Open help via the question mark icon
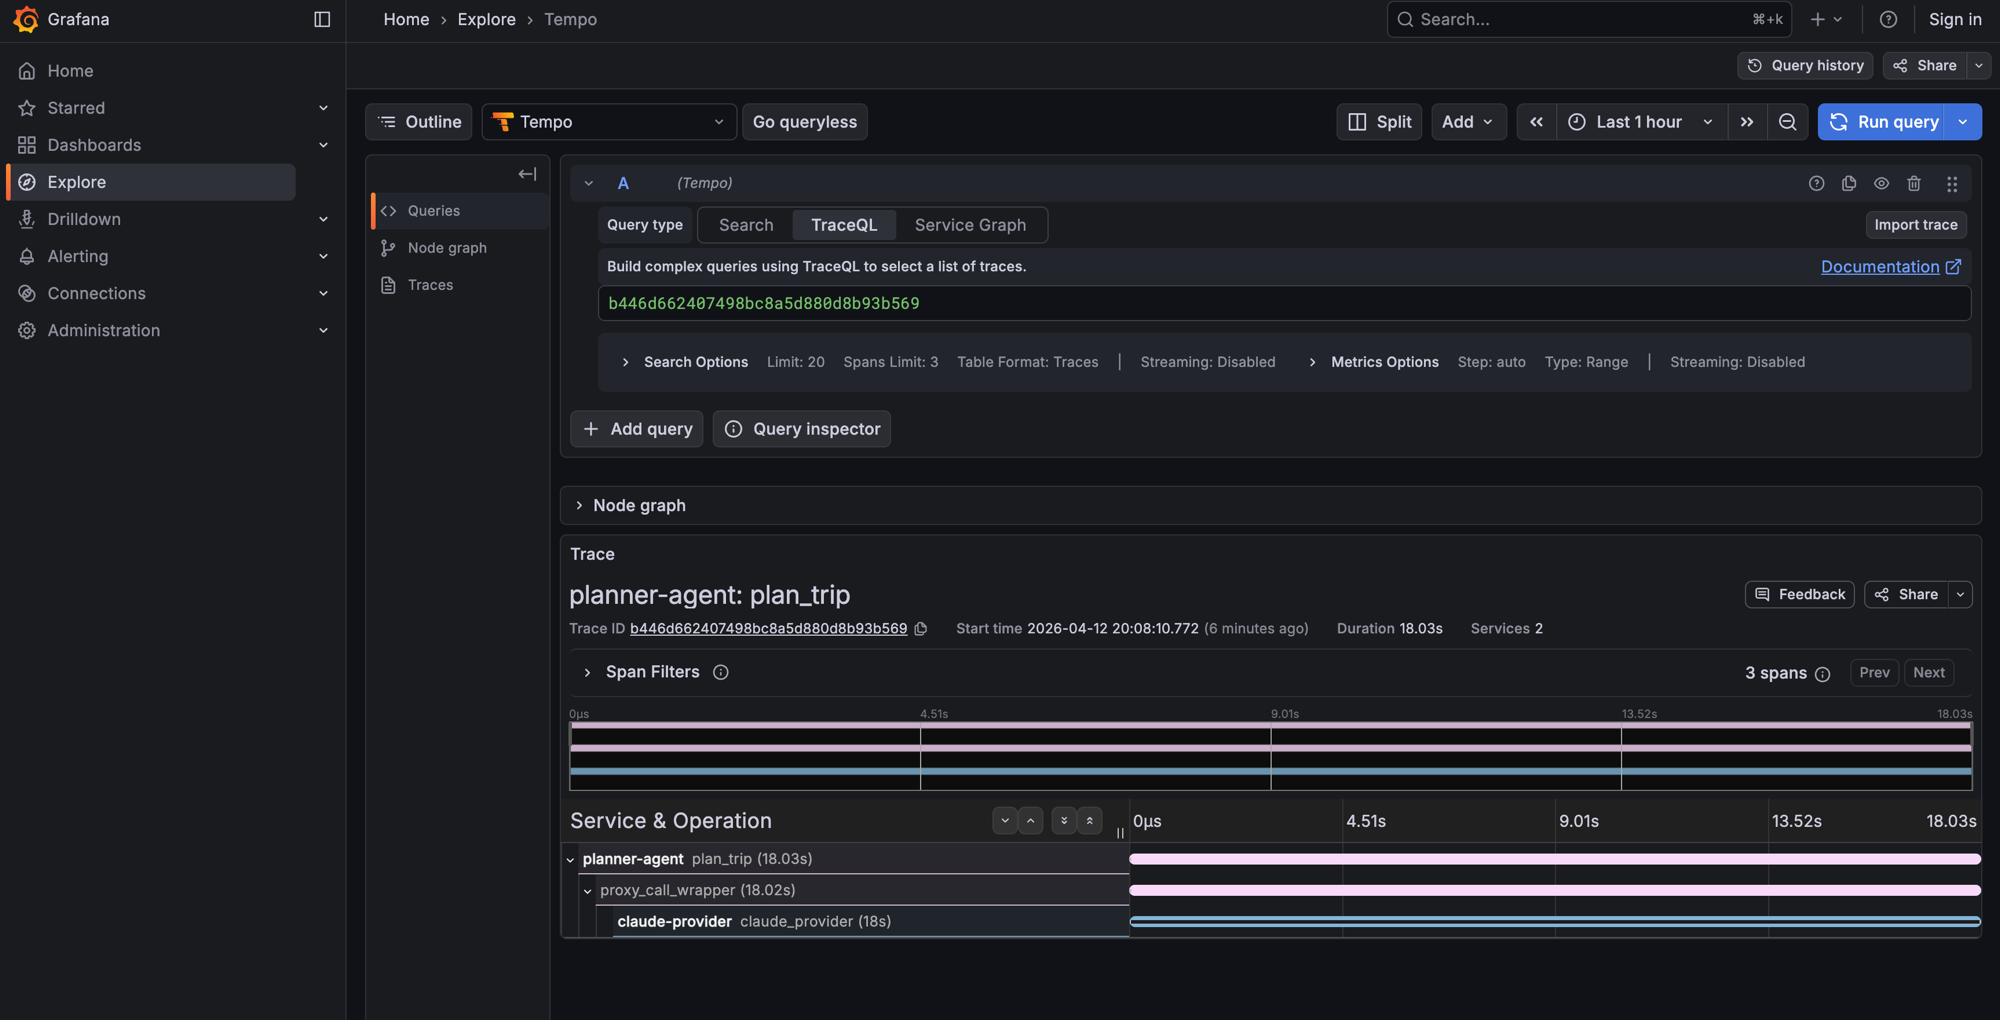Viewport: 2000px width, 1020px height. (1888, 19)
